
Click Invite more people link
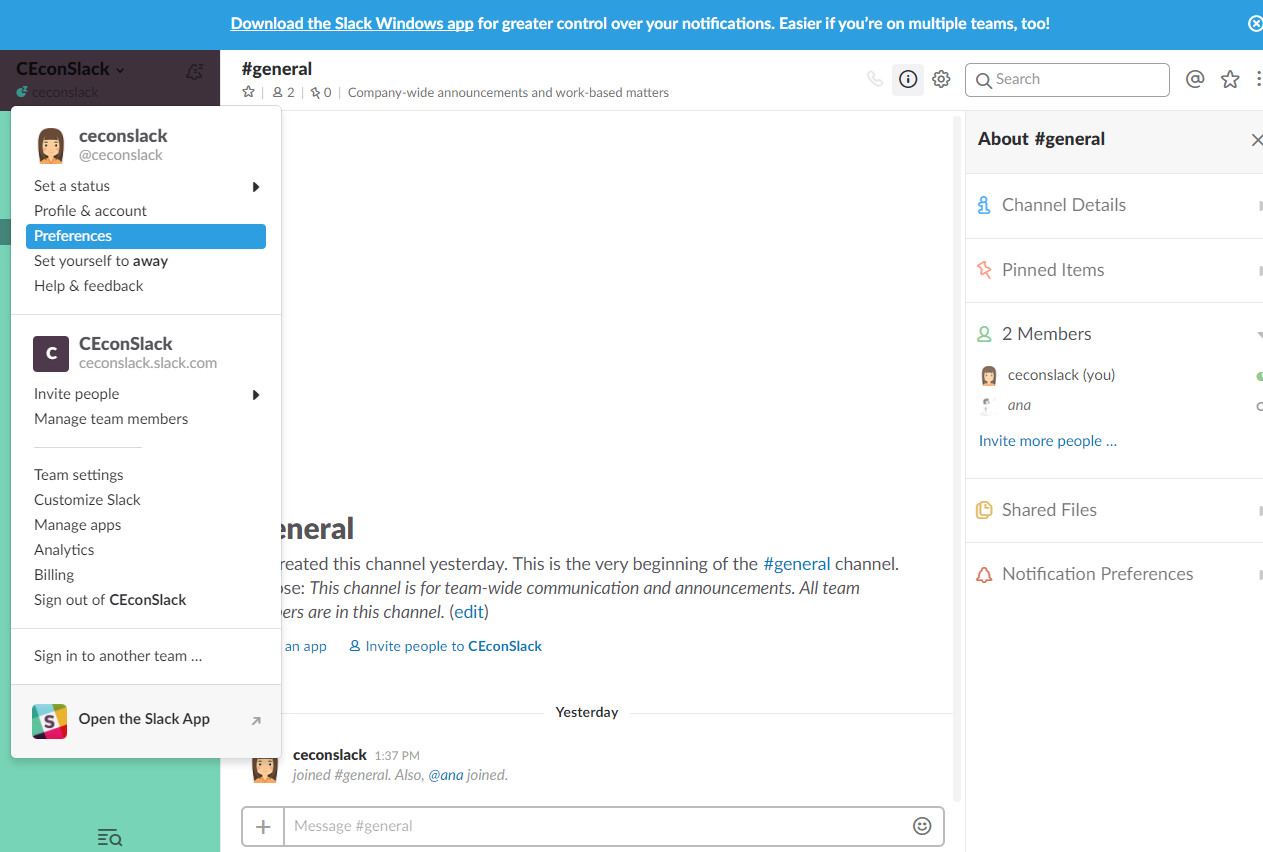[1048, 441]
